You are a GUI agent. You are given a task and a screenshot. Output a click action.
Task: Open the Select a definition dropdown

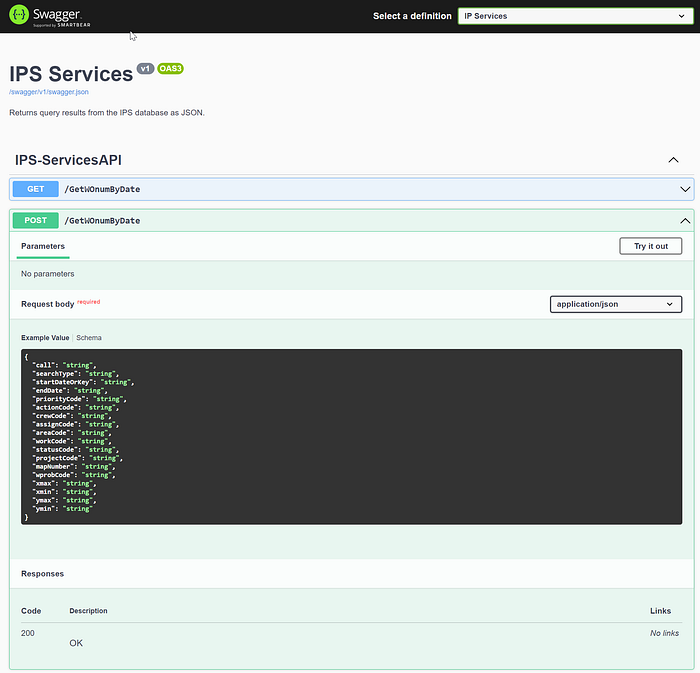pos(575,16)
